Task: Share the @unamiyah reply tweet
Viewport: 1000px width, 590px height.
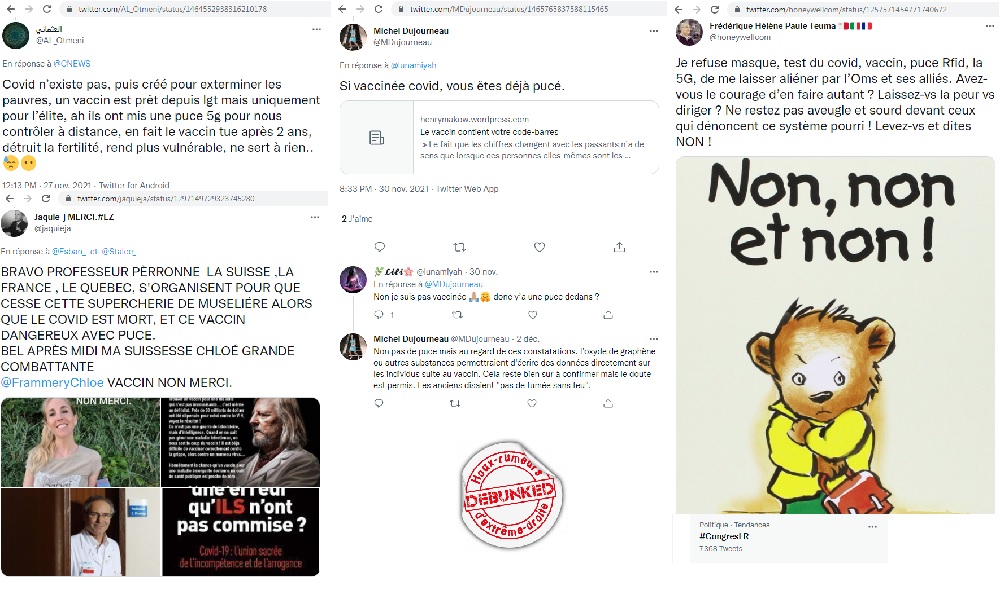Action: [608, 314]
